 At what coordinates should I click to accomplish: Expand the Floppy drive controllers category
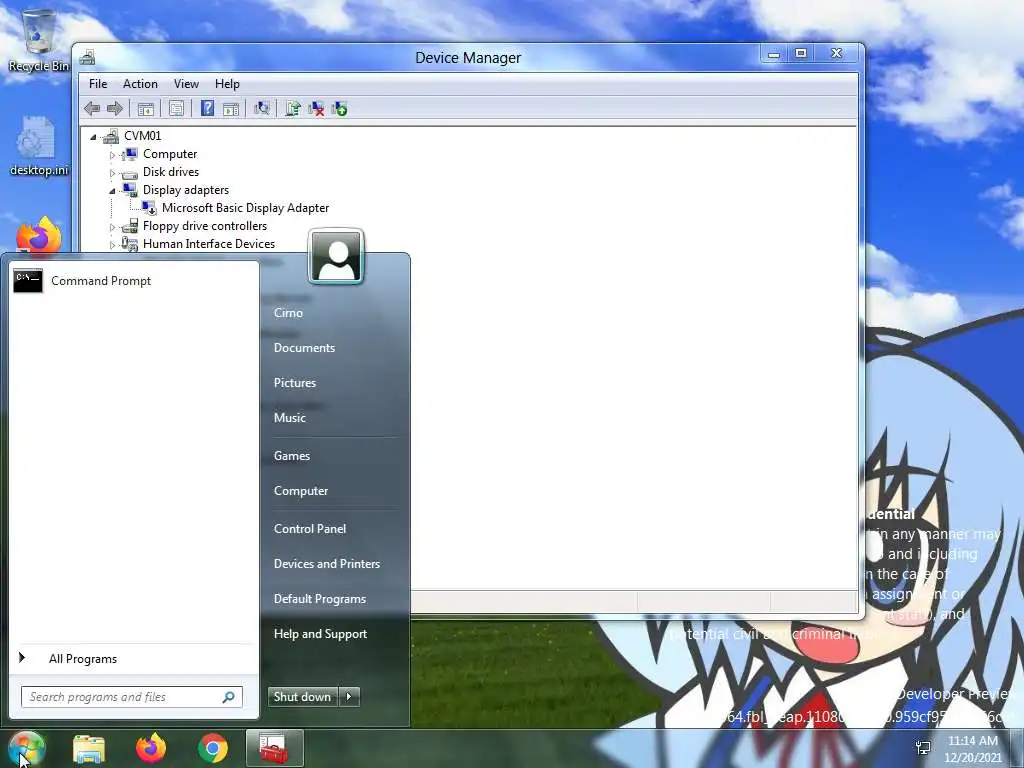pyautogui.click(x=112, y=227)
